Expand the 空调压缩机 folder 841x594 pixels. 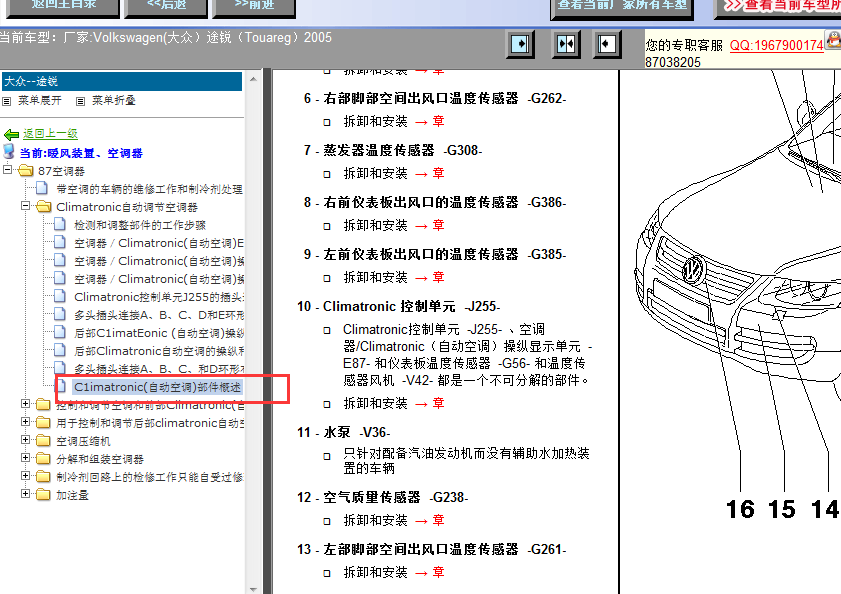click(x=25, y=440)
